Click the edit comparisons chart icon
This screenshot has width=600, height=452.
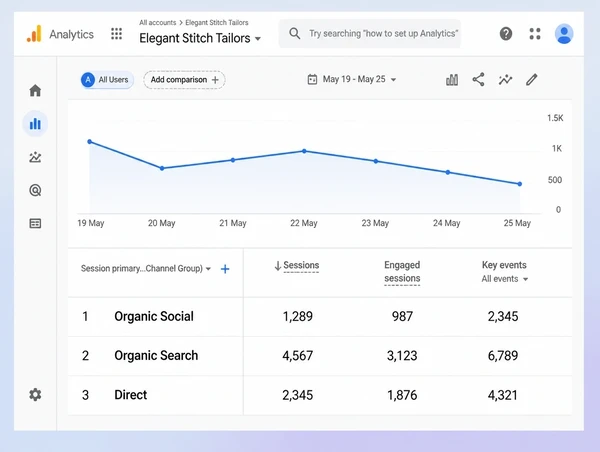point(452,80)
